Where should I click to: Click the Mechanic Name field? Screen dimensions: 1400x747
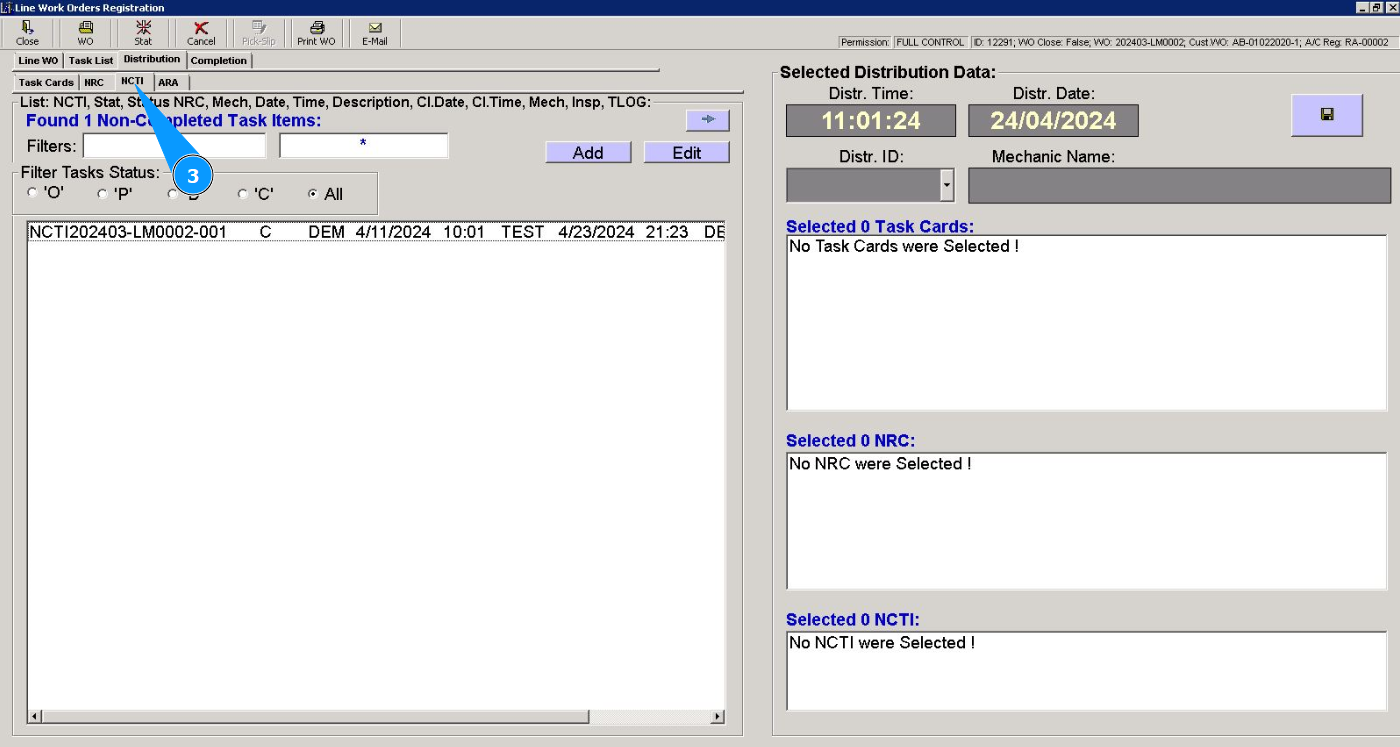[x=1179, y=185]
